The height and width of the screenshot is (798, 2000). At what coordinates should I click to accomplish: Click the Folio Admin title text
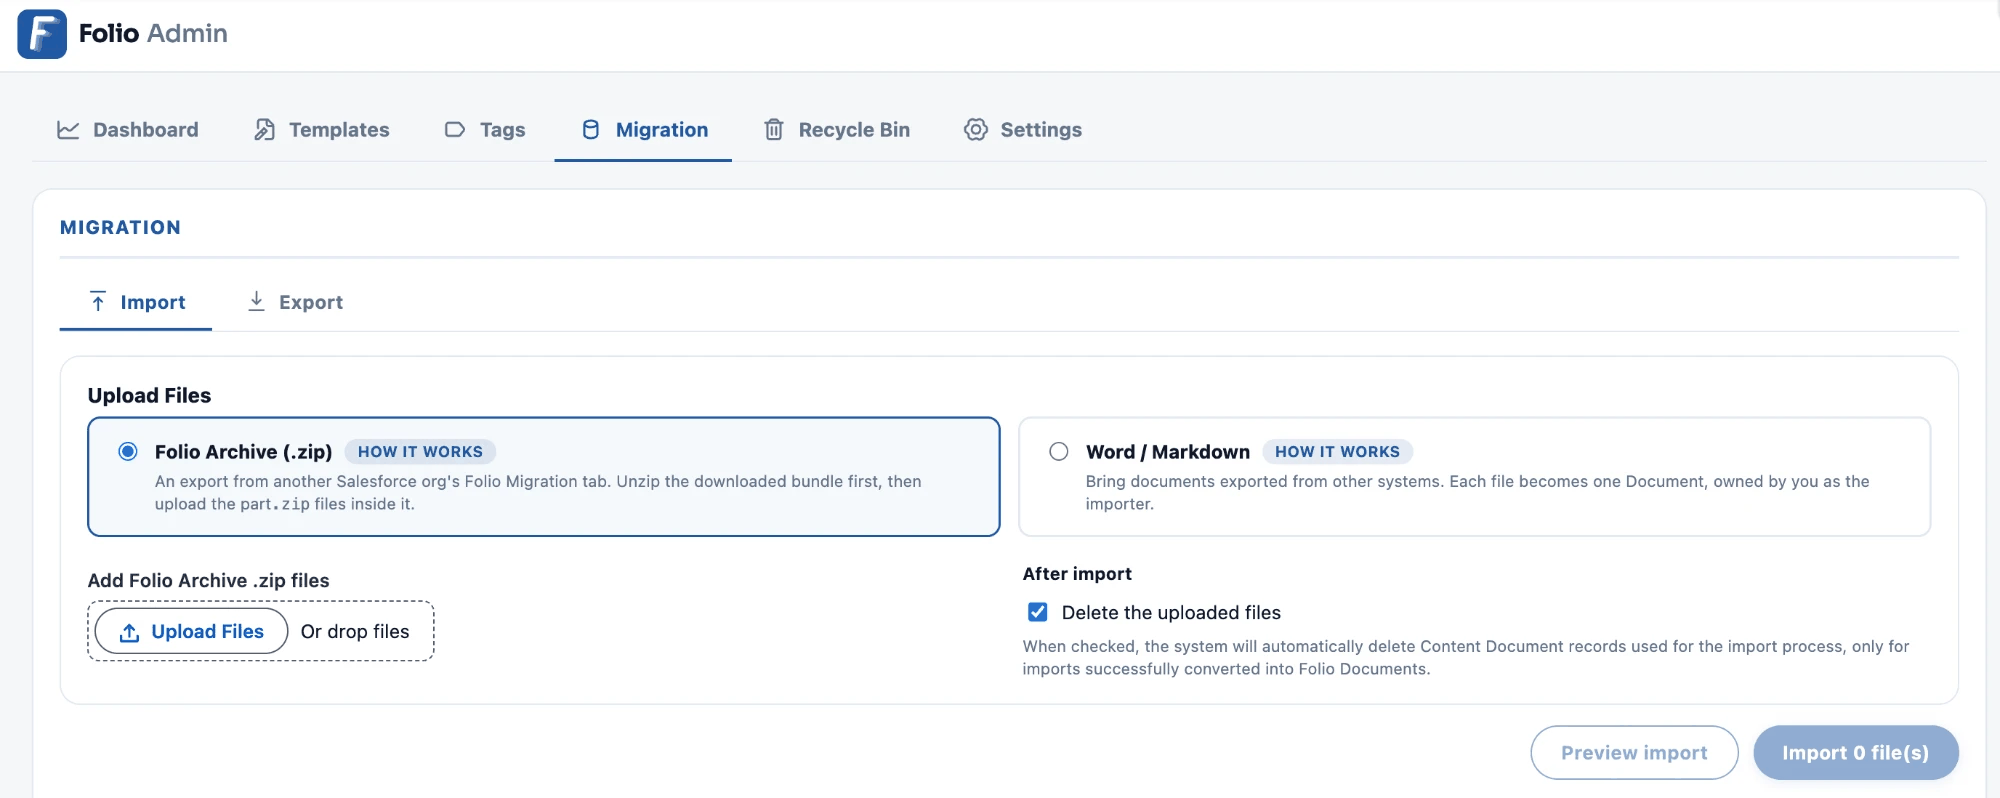[153, 33]
